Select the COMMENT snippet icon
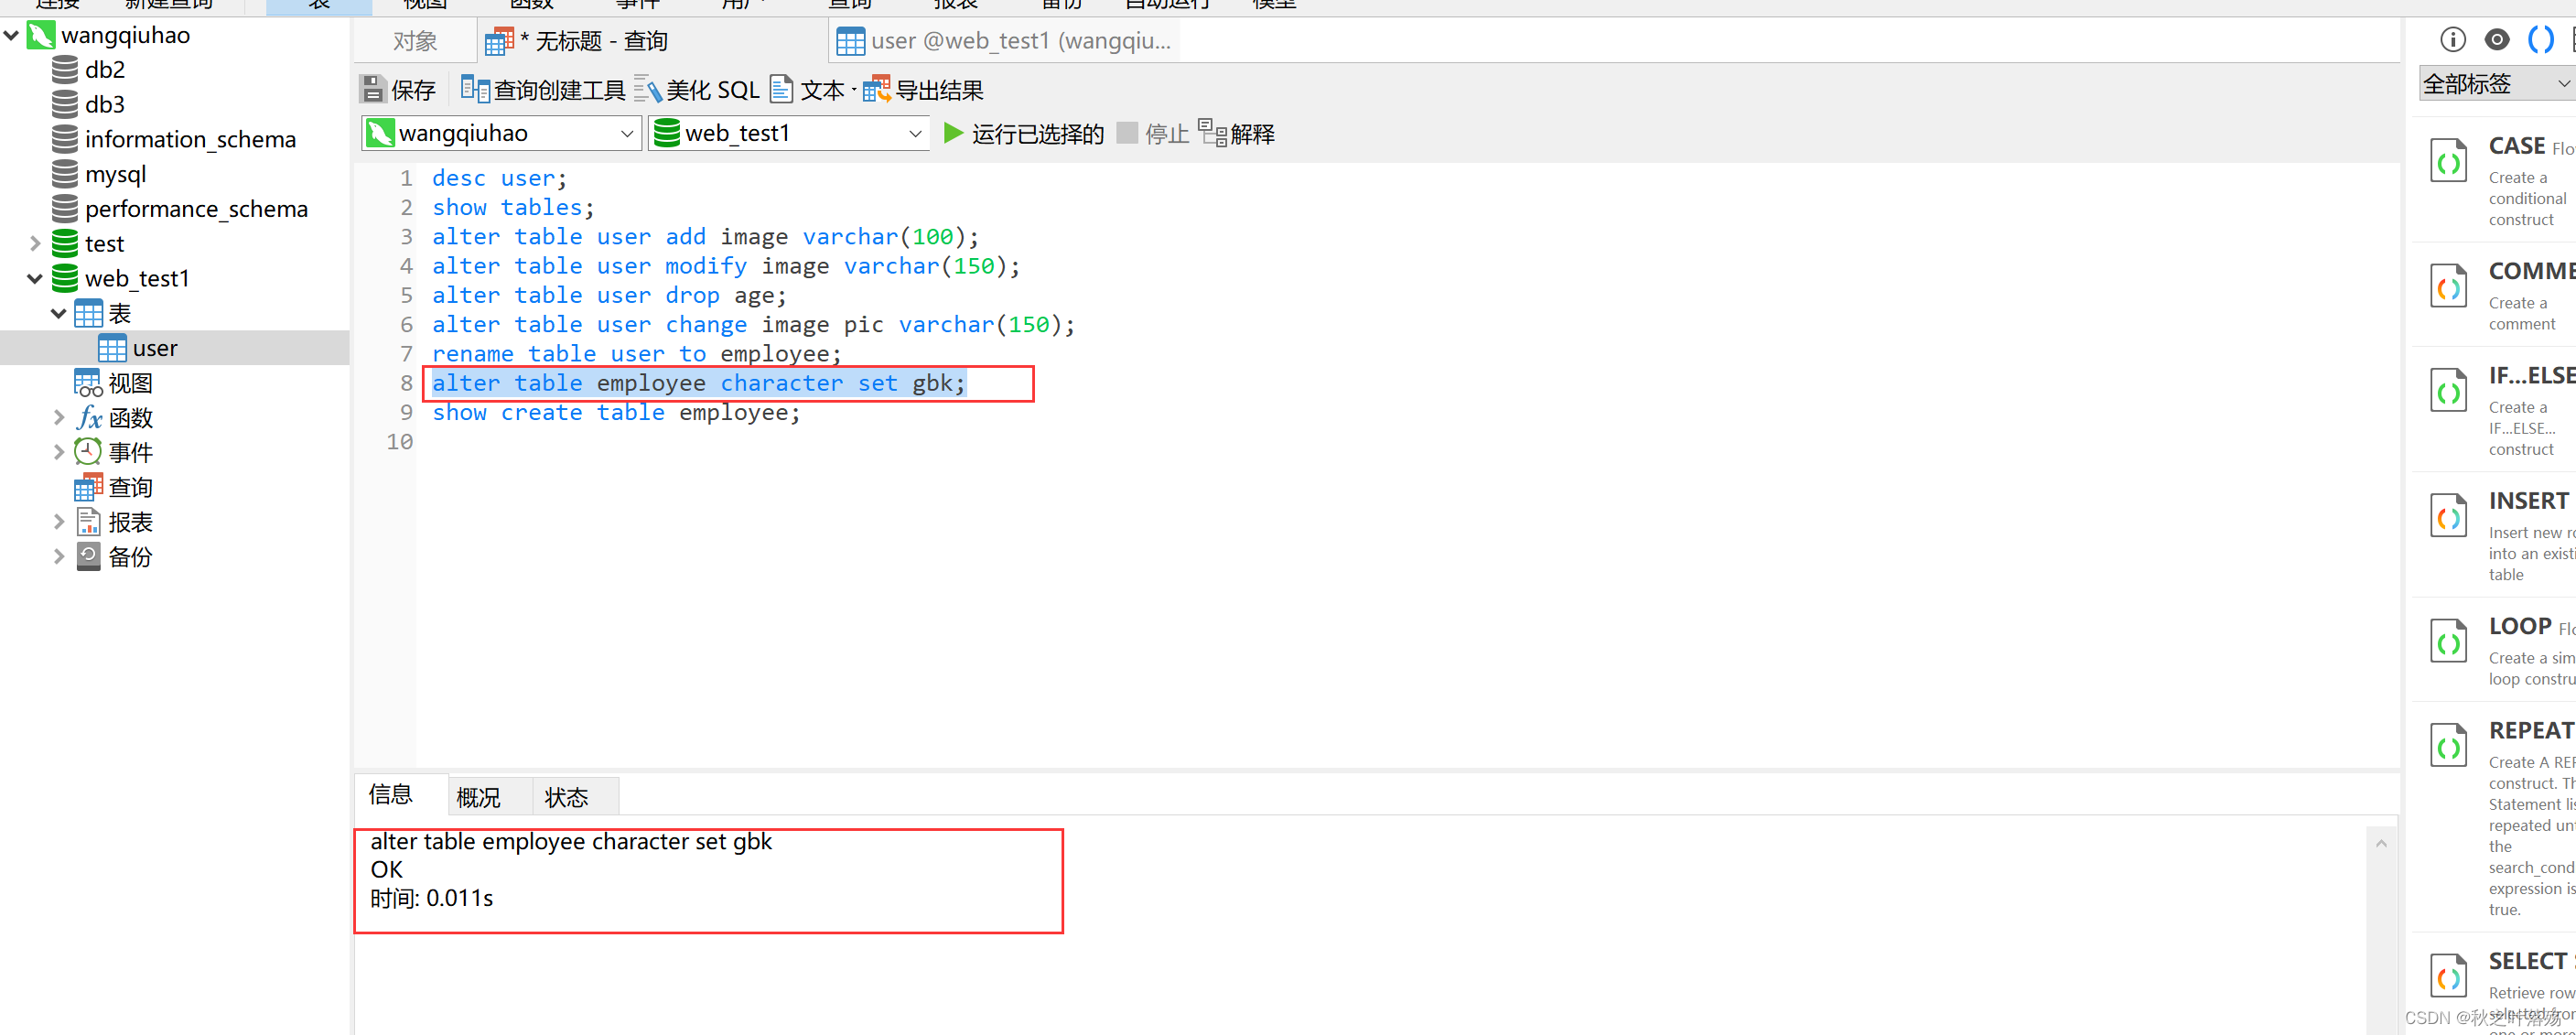The image size is (2576, 1035). [2449, 286]
